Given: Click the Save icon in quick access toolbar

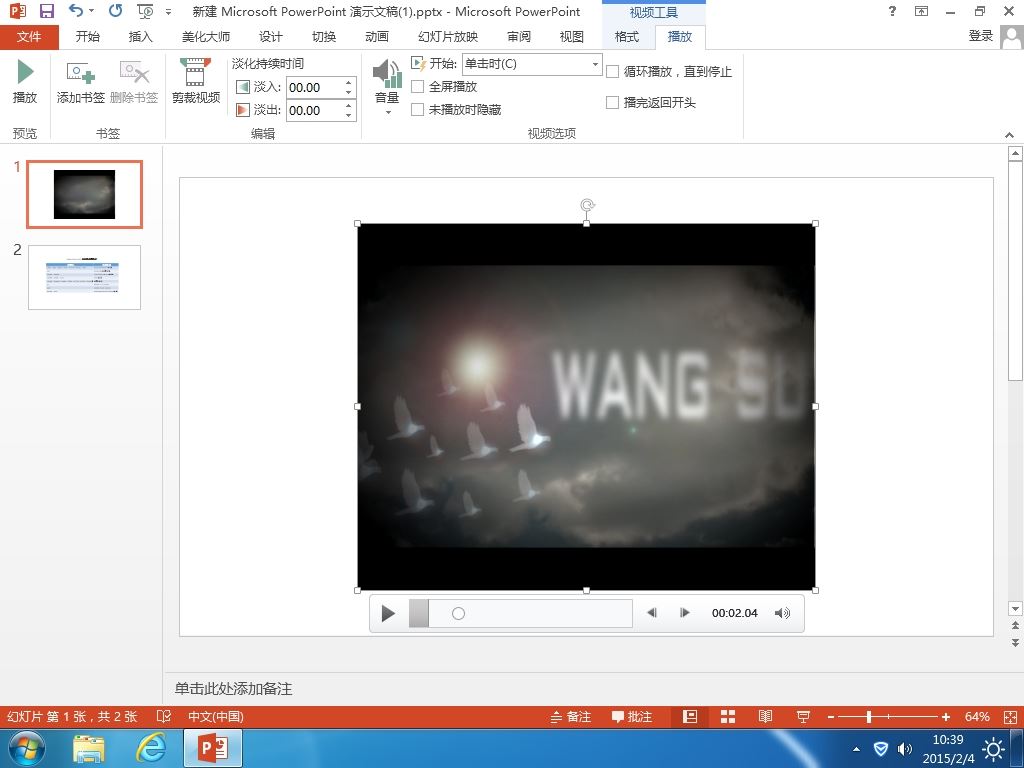Looking at the screenshot, I should click(x=46, y=11).
